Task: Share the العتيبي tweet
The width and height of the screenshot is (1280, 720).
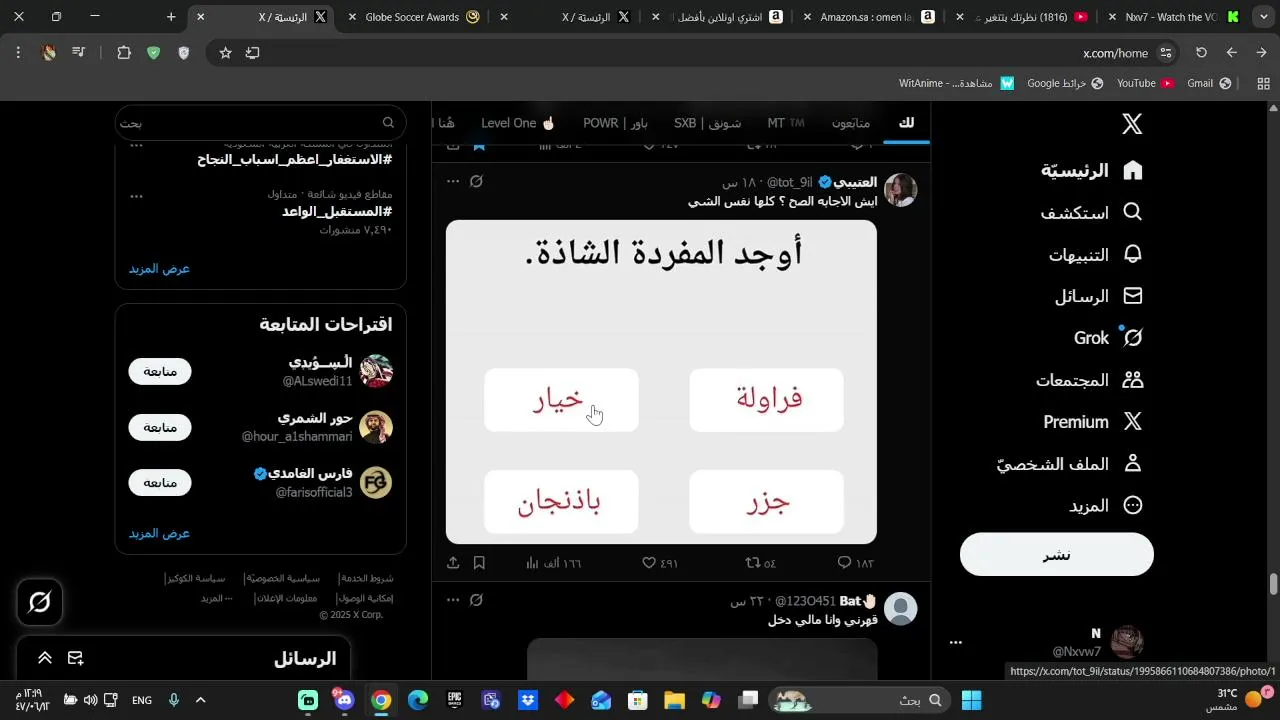Action: click(453, 563)
